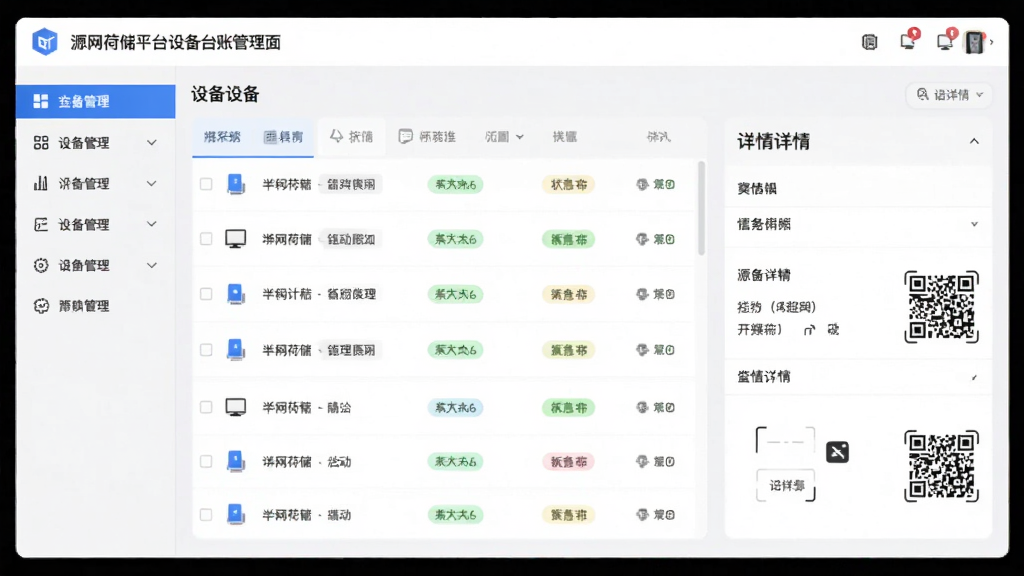
Task: Expand the sidebar entry next to the checklist icon
Action: point(152,224)
